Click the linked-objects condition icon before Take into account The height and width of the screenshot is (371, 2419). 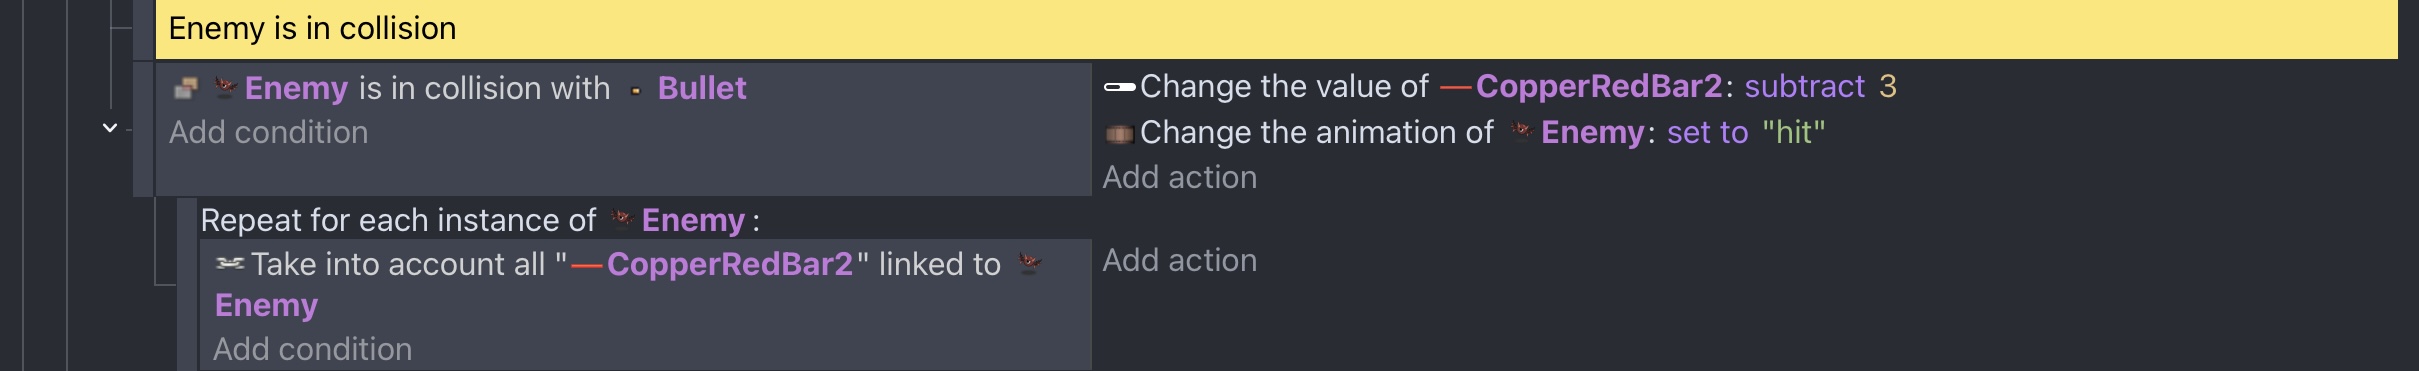click(x=230, y=264)
